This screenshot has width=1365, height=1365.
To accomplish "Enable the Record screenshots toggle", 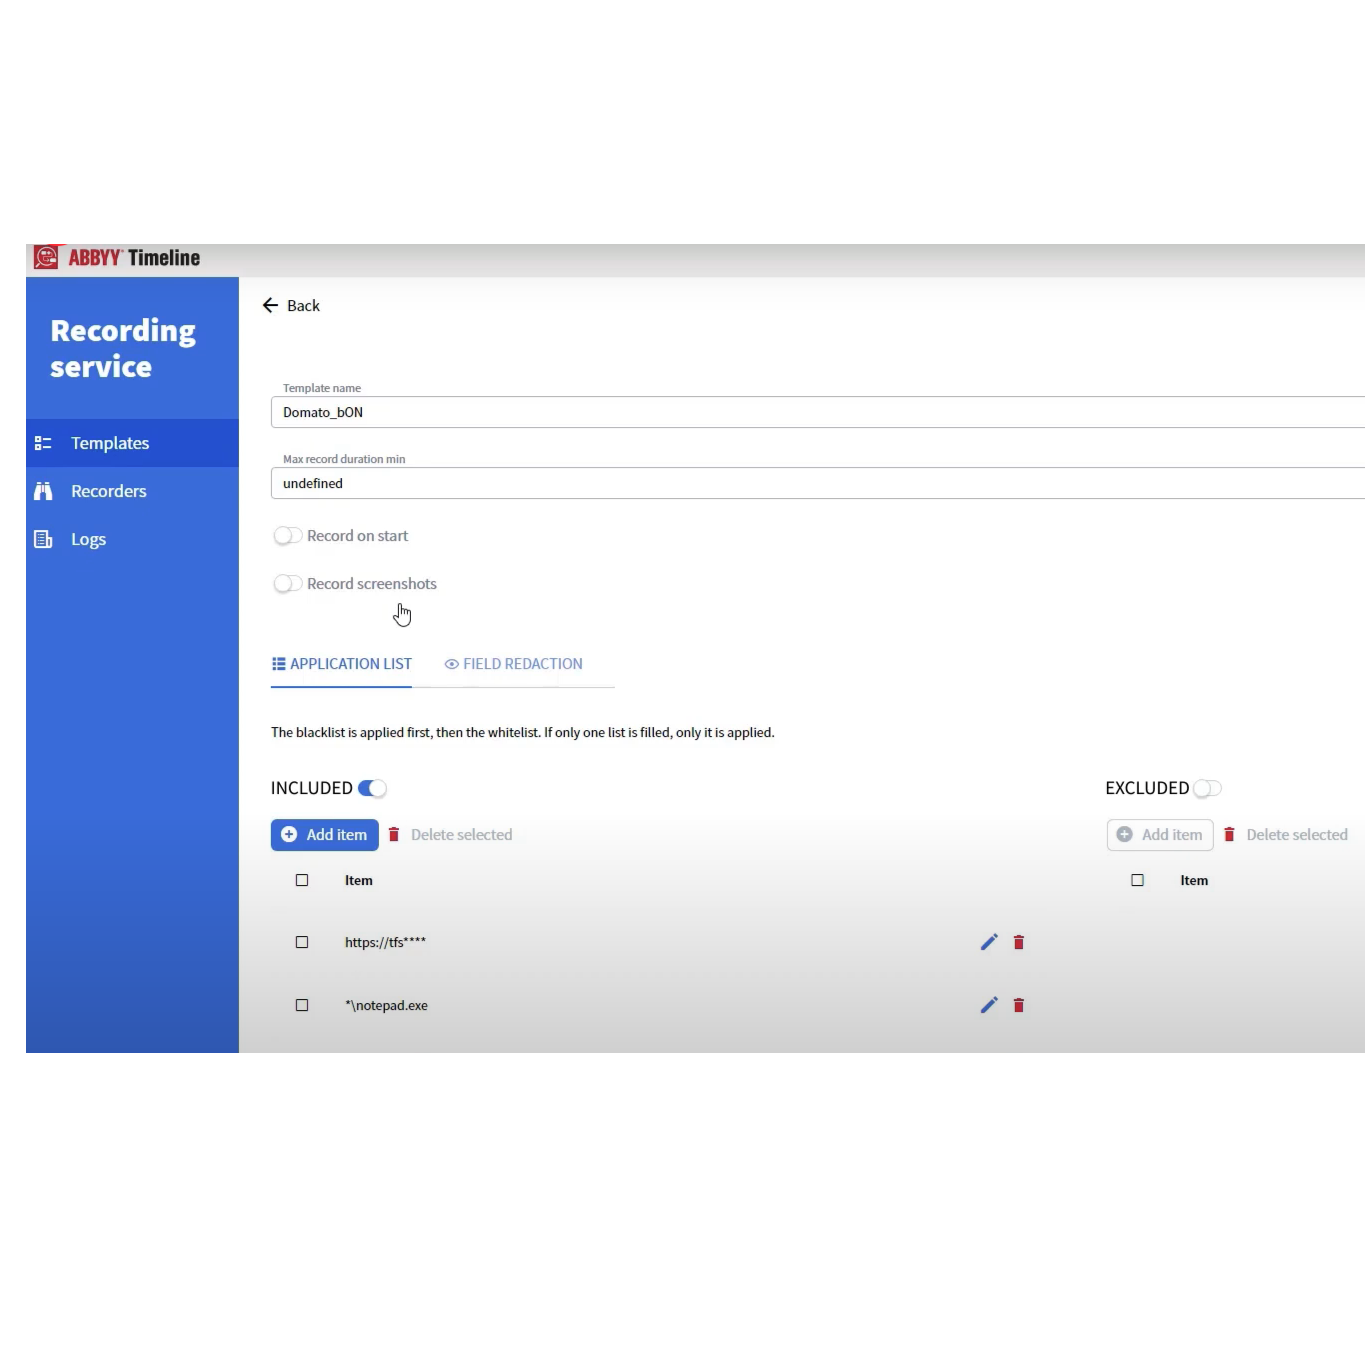I will pyautogui.click(x=288, y=584).
